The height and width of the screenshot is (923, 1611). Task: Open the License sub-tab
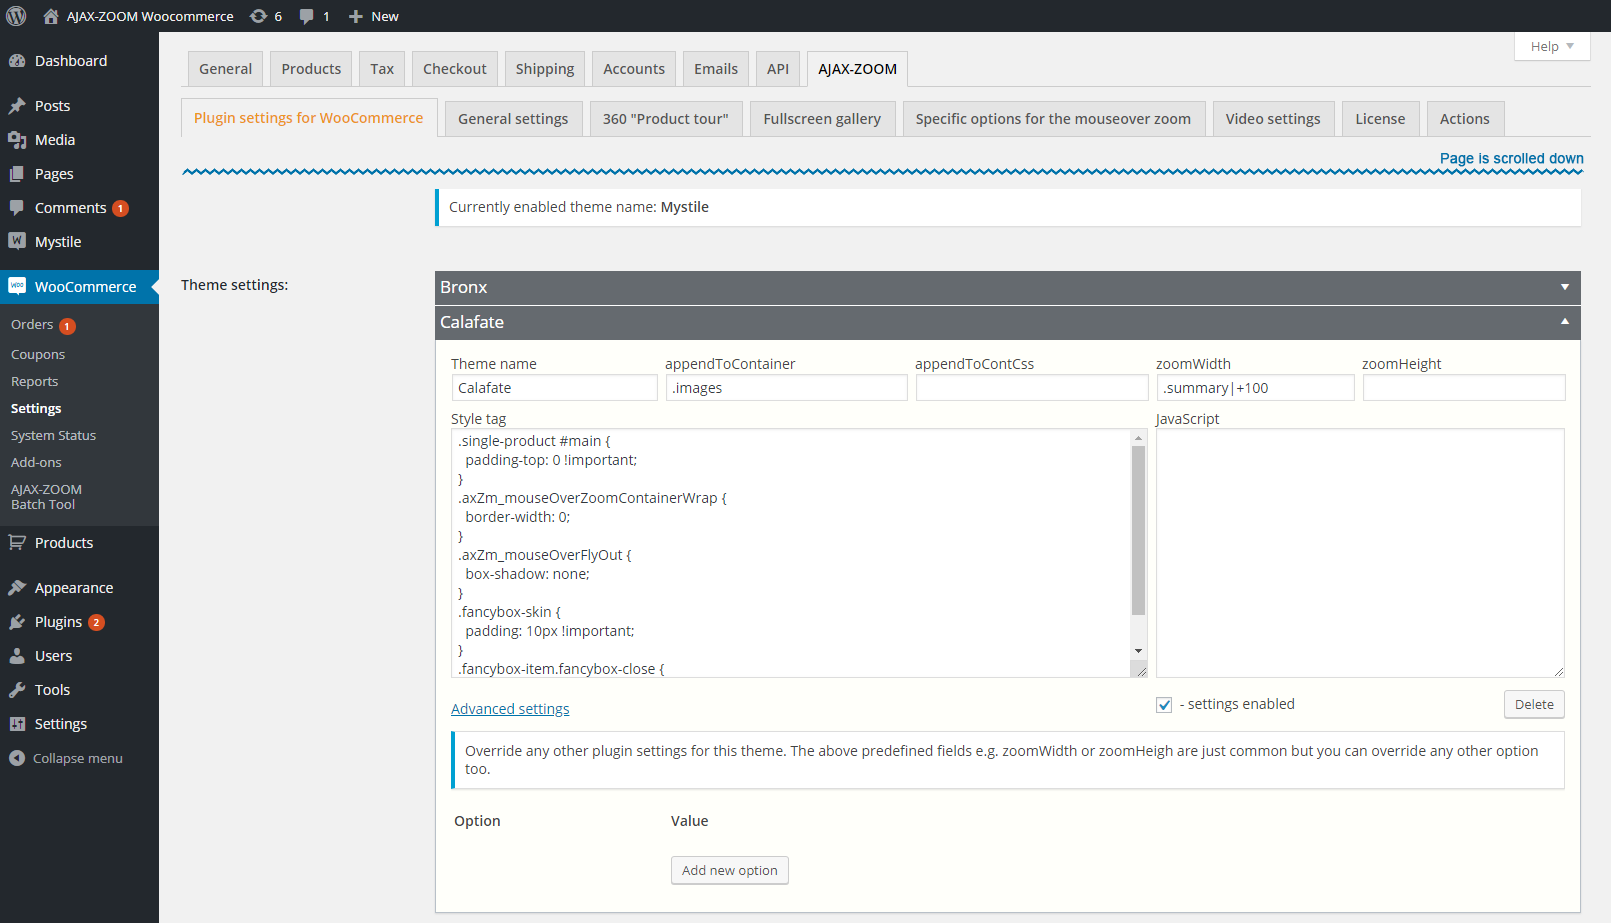click(1380, 119)
